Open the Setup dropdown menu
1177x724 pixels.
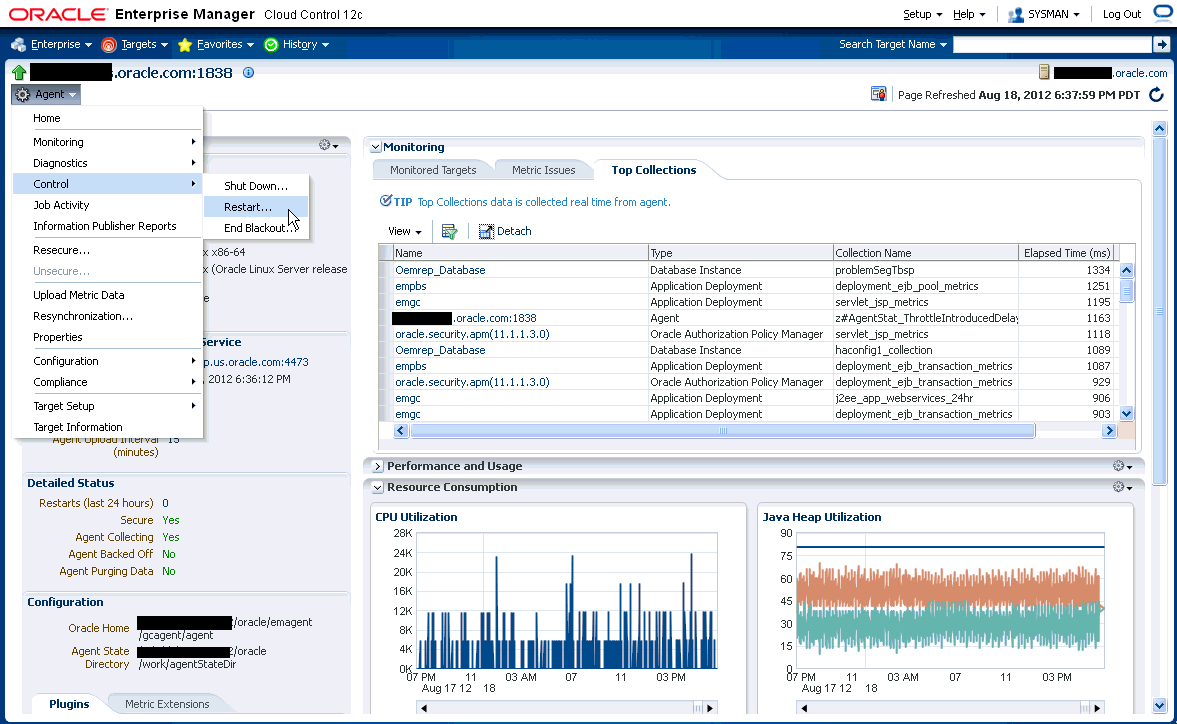pos(922,14)
